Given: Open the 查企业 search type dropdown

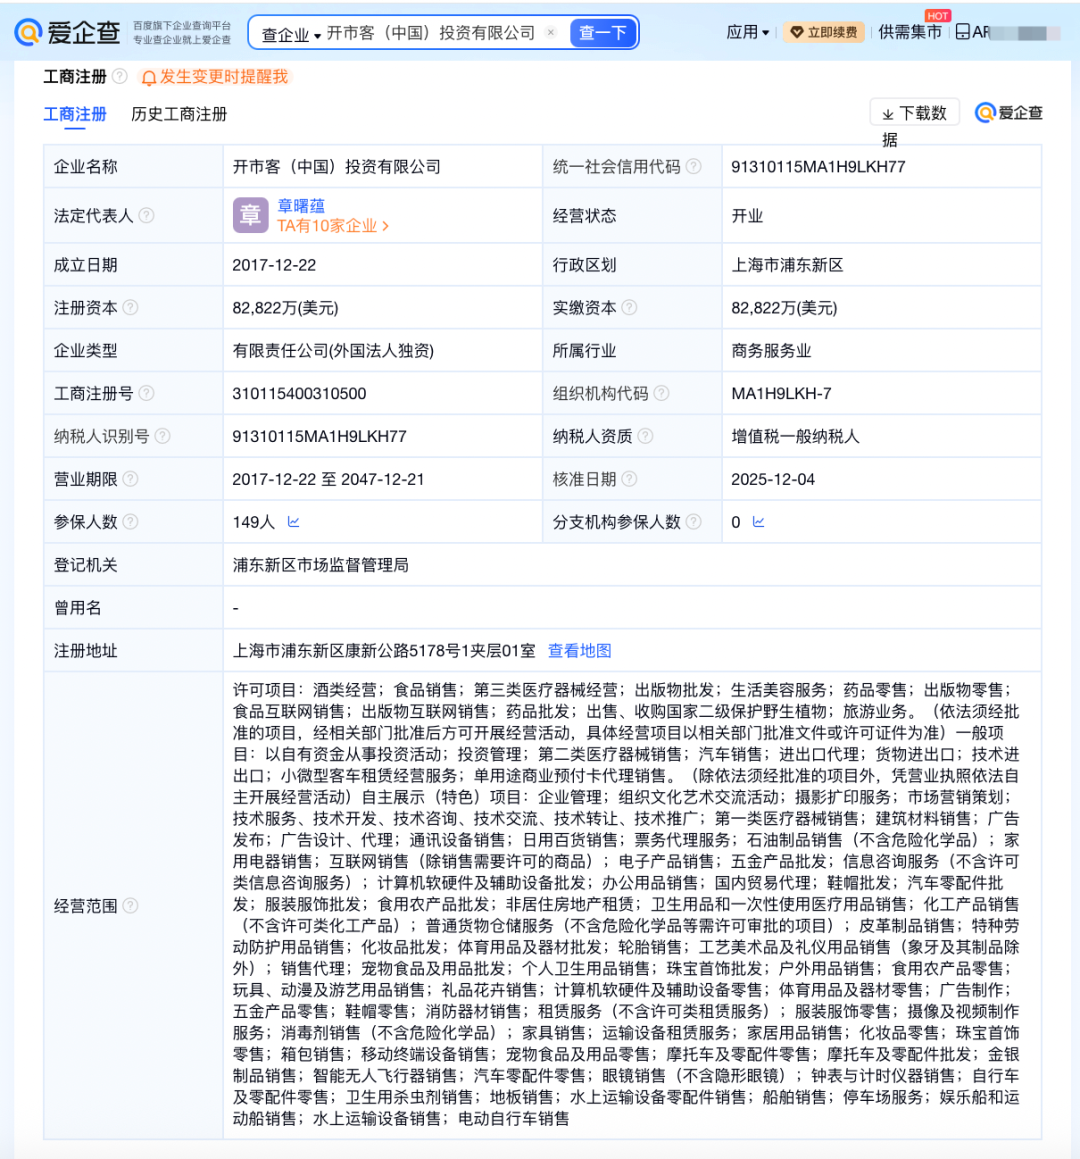Looking at the screenshot, I should tap(290, 34).
